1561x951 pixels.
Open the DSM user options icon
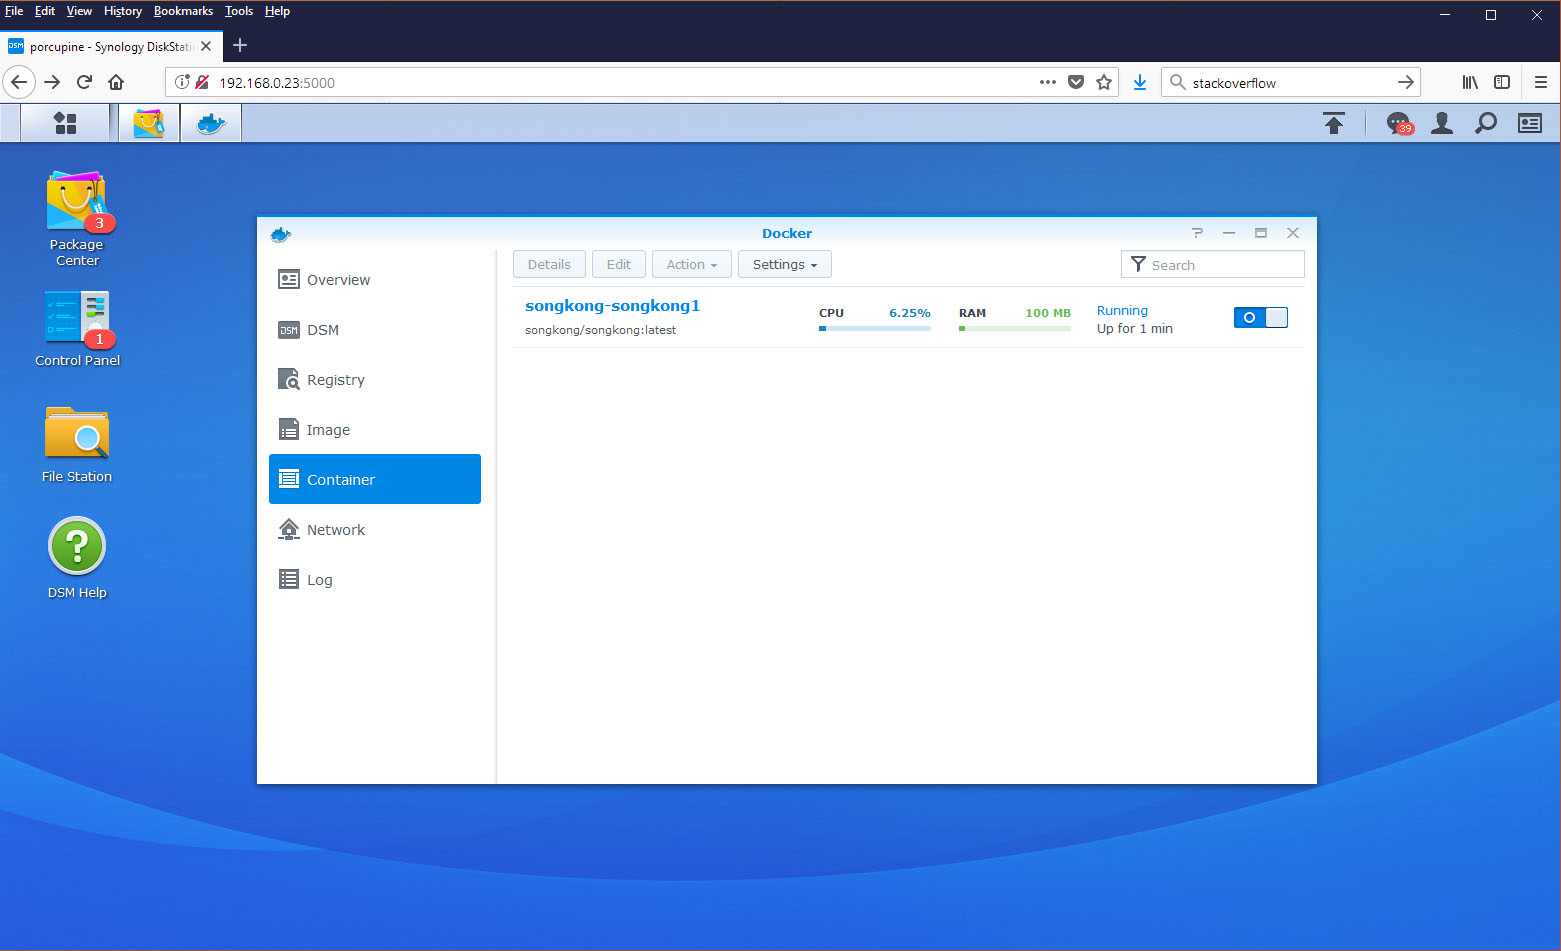coord(1442,123)
